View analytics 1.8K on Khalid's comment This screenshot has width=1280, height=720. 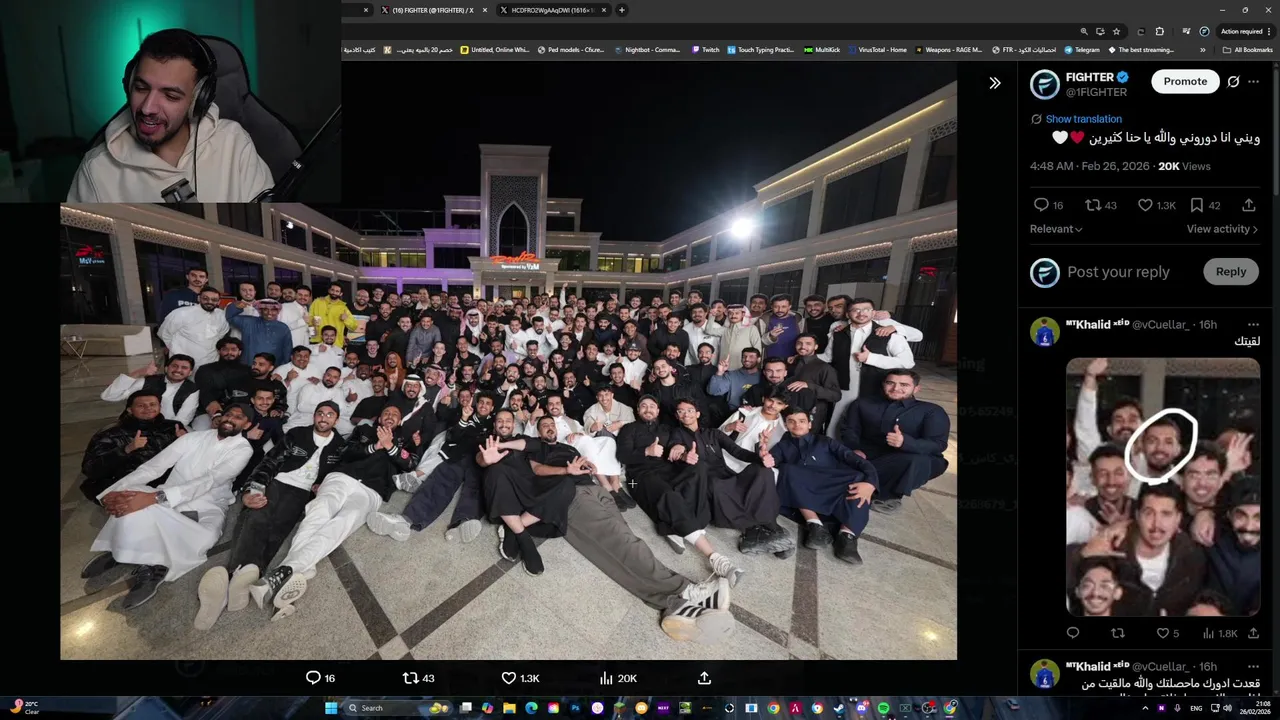[1219, 633]
